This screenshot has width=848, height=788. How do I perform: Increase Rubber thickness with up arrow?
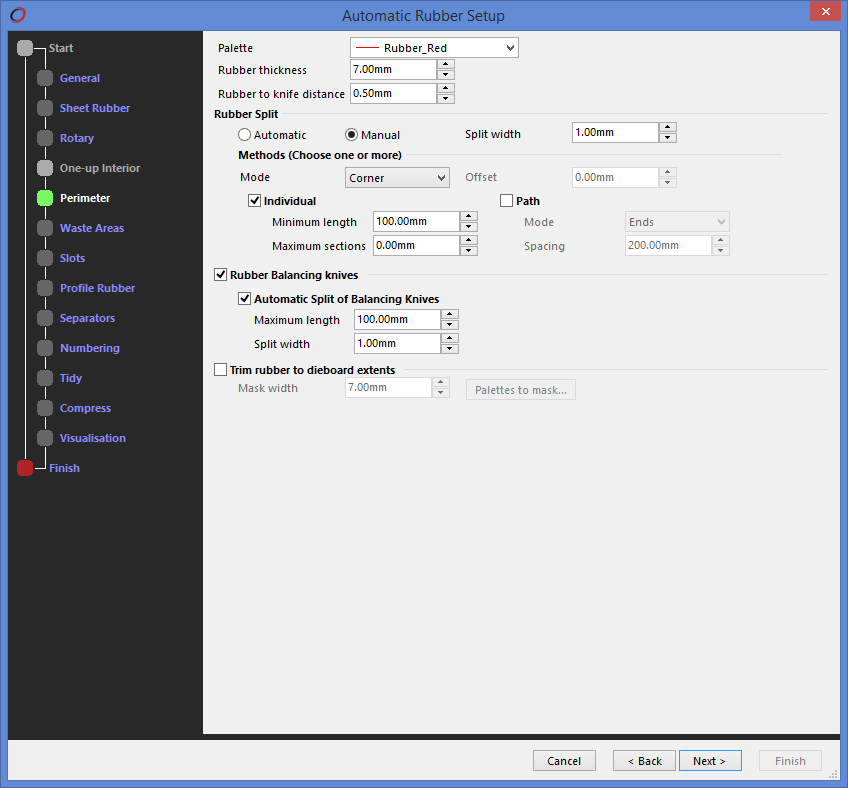446,64
